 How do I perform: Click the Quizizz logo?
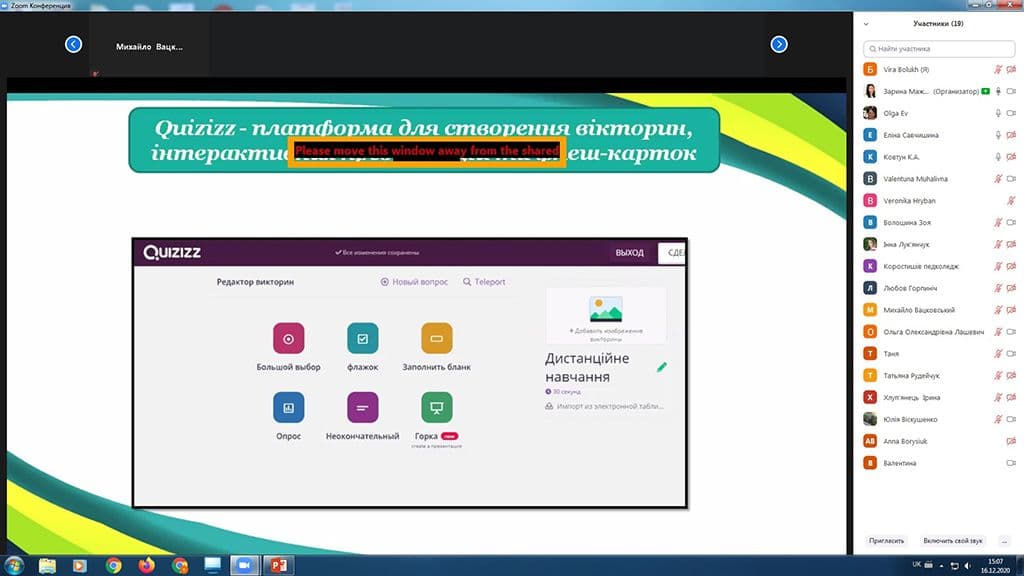[172, 253]
